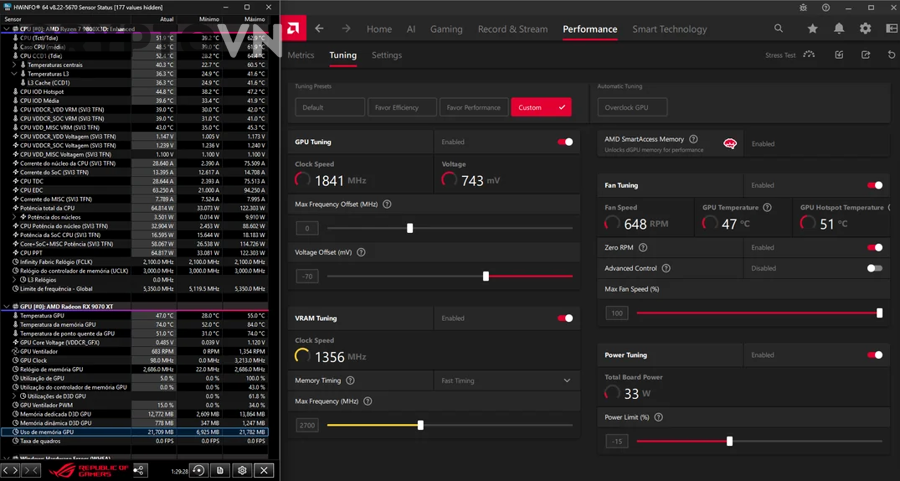Save HWiNFO log file icon
The image size is (900, 481).
click(220, 471)
